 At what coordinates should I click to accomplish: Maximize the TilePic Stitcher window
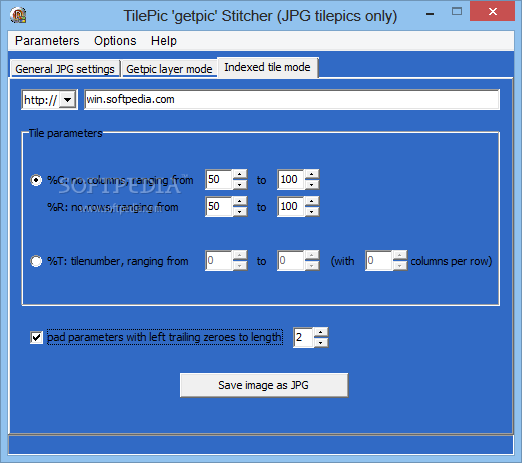click(457, 12)
